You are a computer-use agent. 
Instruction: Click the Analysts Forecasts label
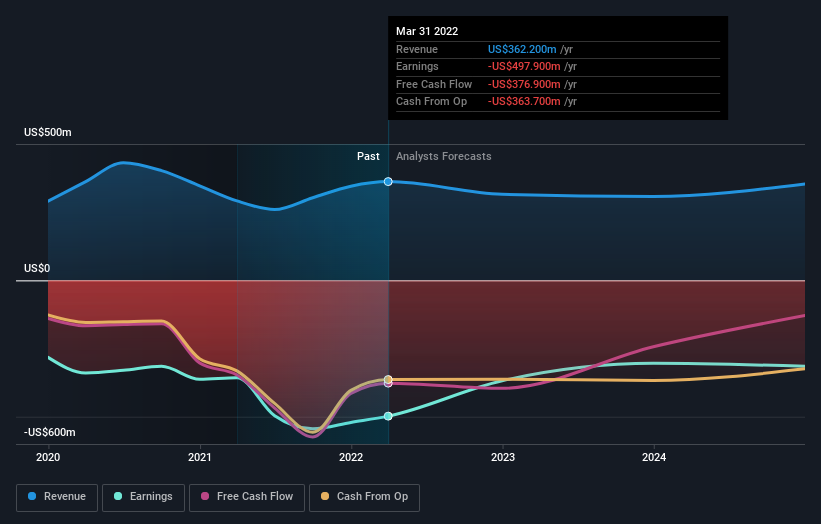pyautogui.click(x=443, y=156)
